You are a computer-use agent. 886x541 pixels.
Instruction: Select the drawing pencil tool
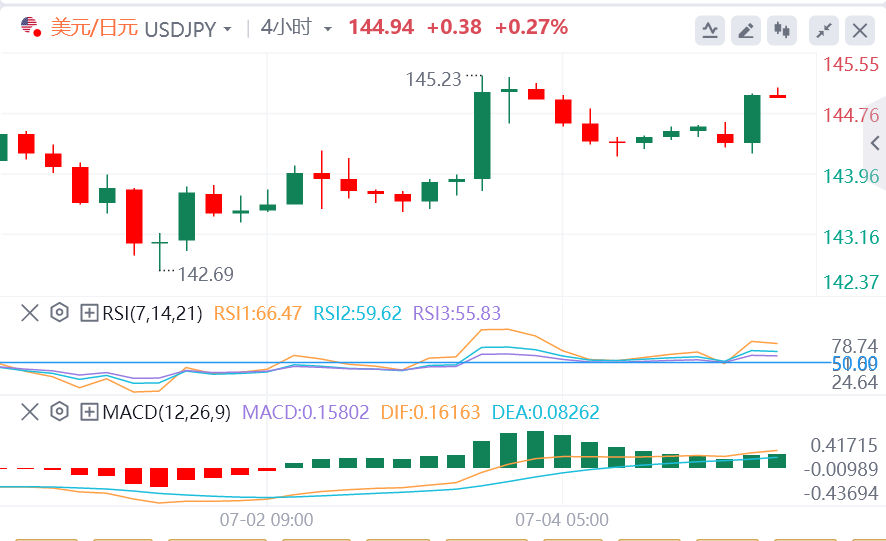(x=746, y=30)
